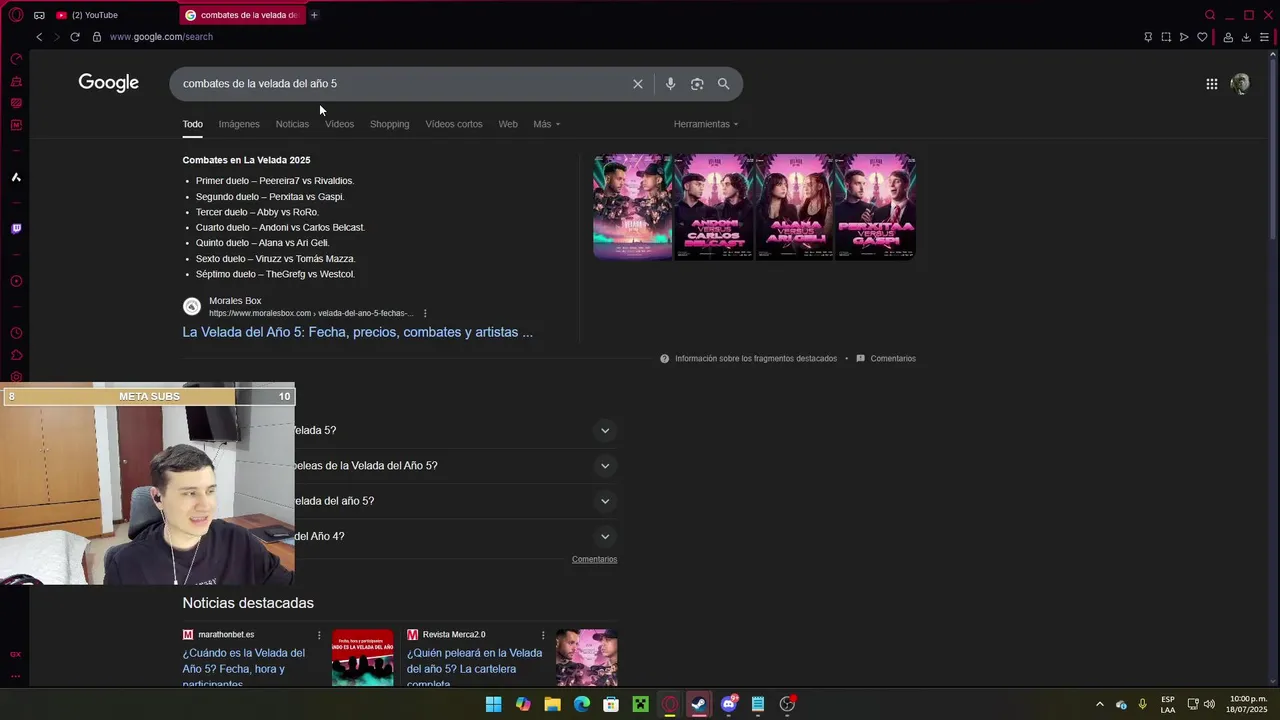Open the Aria AI sidebar icon
The height and width of the screenshot is (720, 1280).
click(16, 177)
